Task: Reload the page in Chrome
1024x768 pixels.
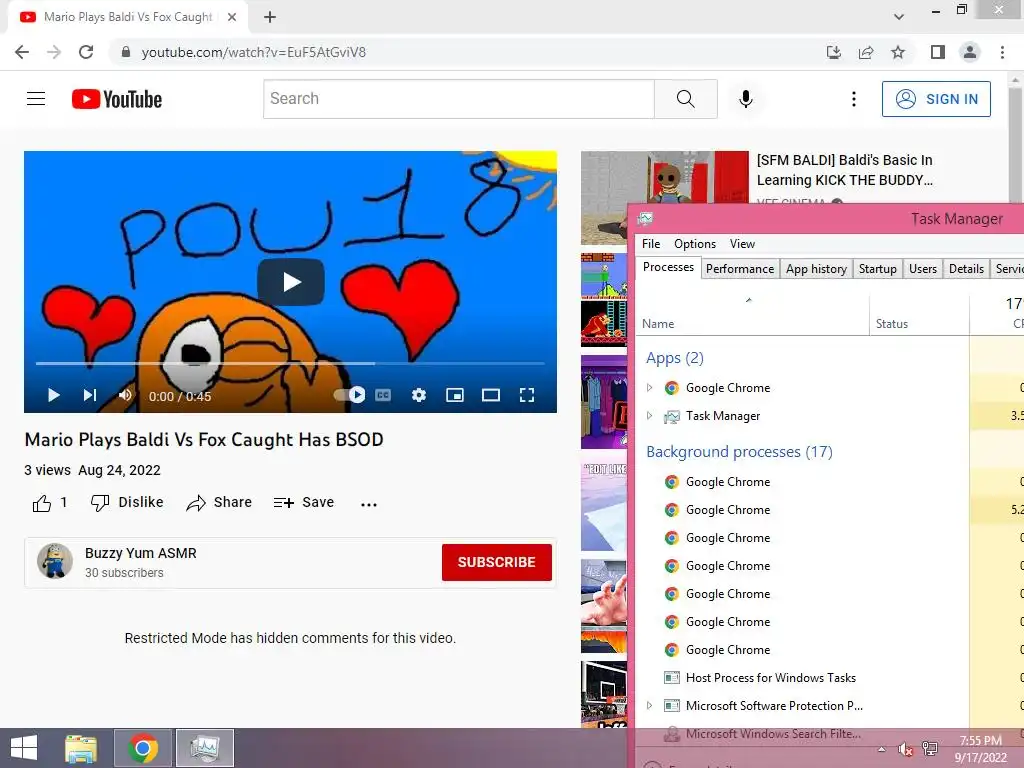Action: (86, 52)
